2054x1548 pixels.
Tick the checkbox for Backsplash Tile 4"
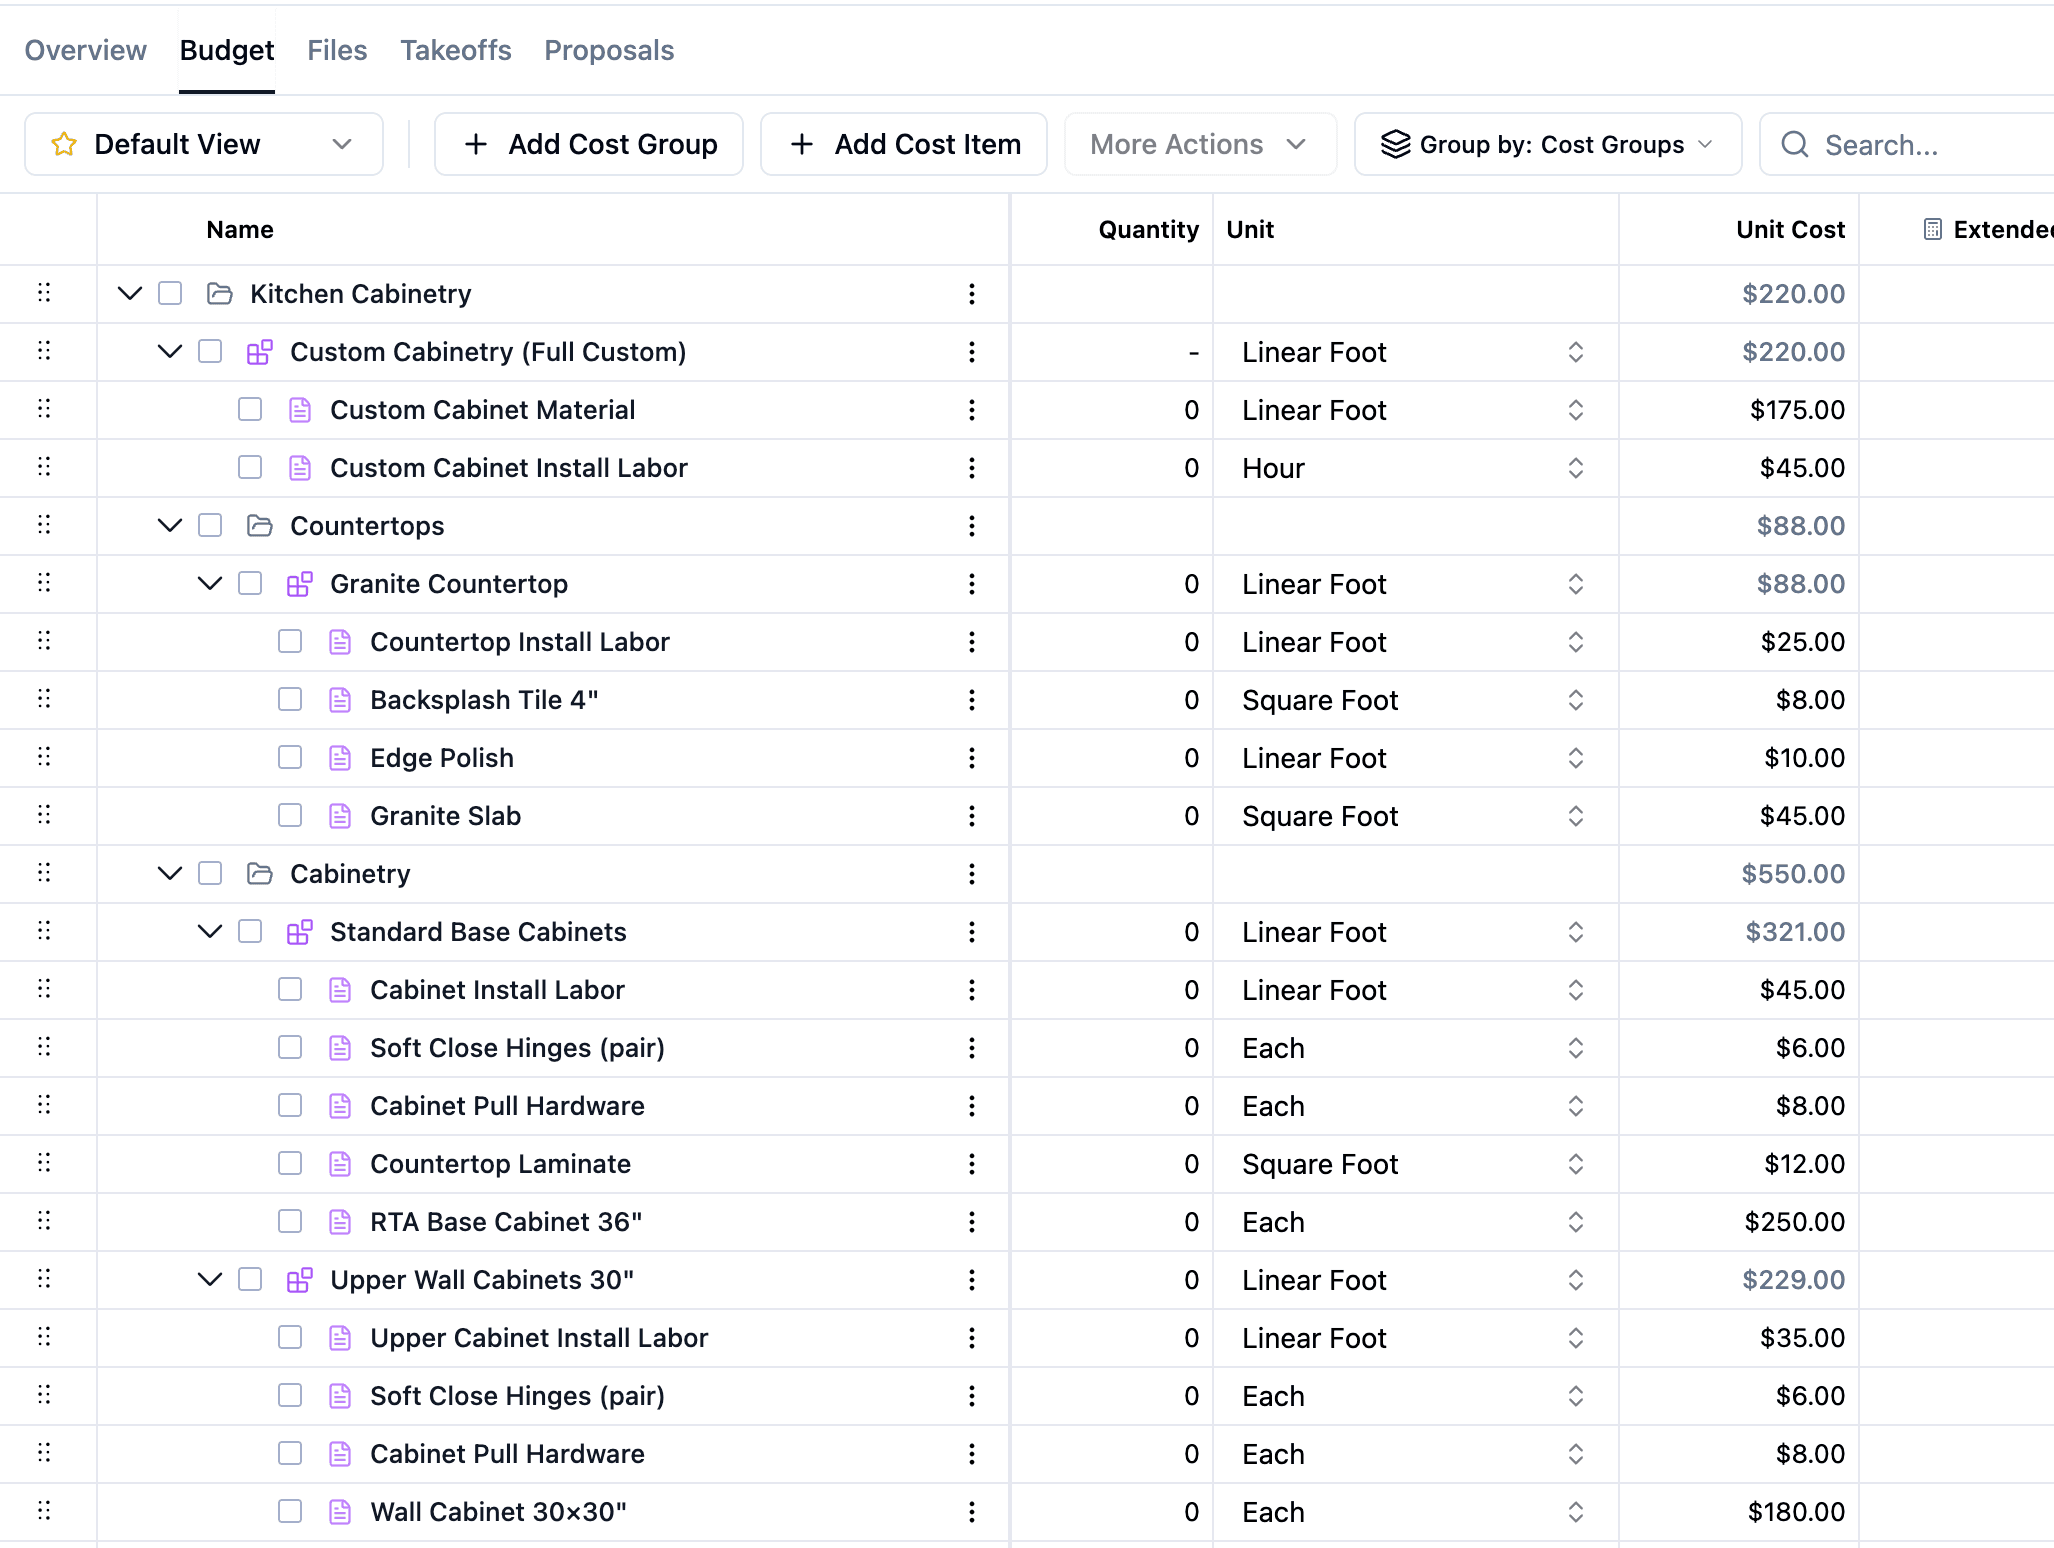pyautogui.click(x=290, y=700)
